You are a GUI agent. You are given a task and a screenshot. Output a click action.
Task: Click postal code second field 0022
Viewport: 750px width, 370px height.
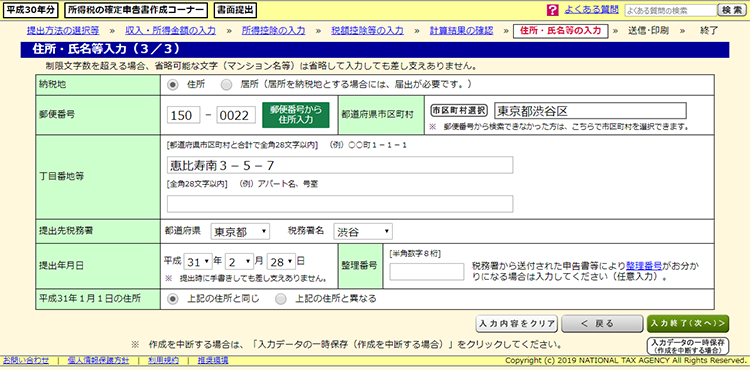(x=236, y=115)
